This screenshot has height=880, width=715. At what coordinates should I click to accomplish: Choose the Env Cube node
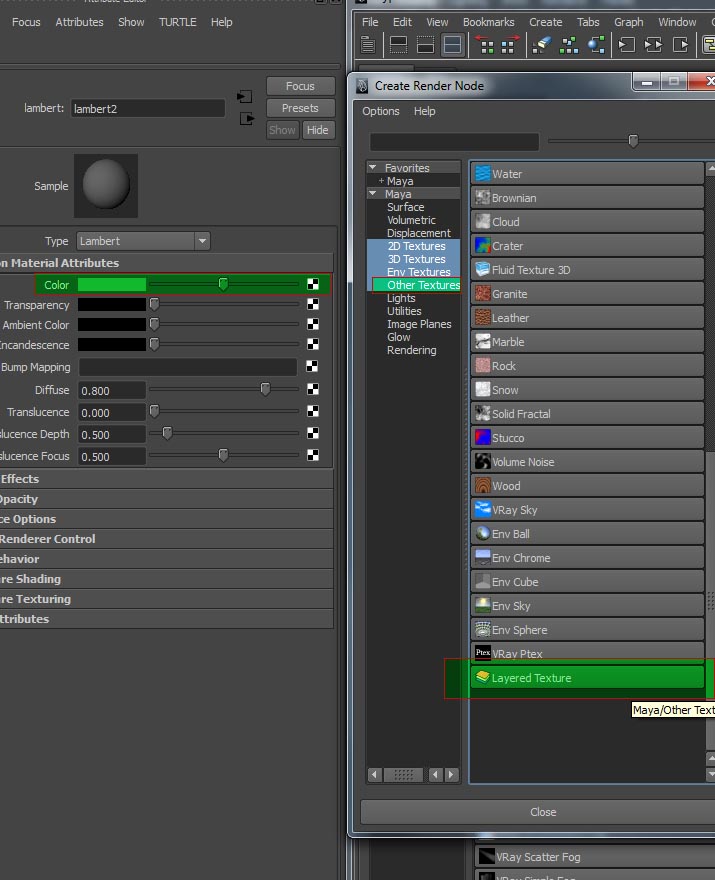coord(587,582)
